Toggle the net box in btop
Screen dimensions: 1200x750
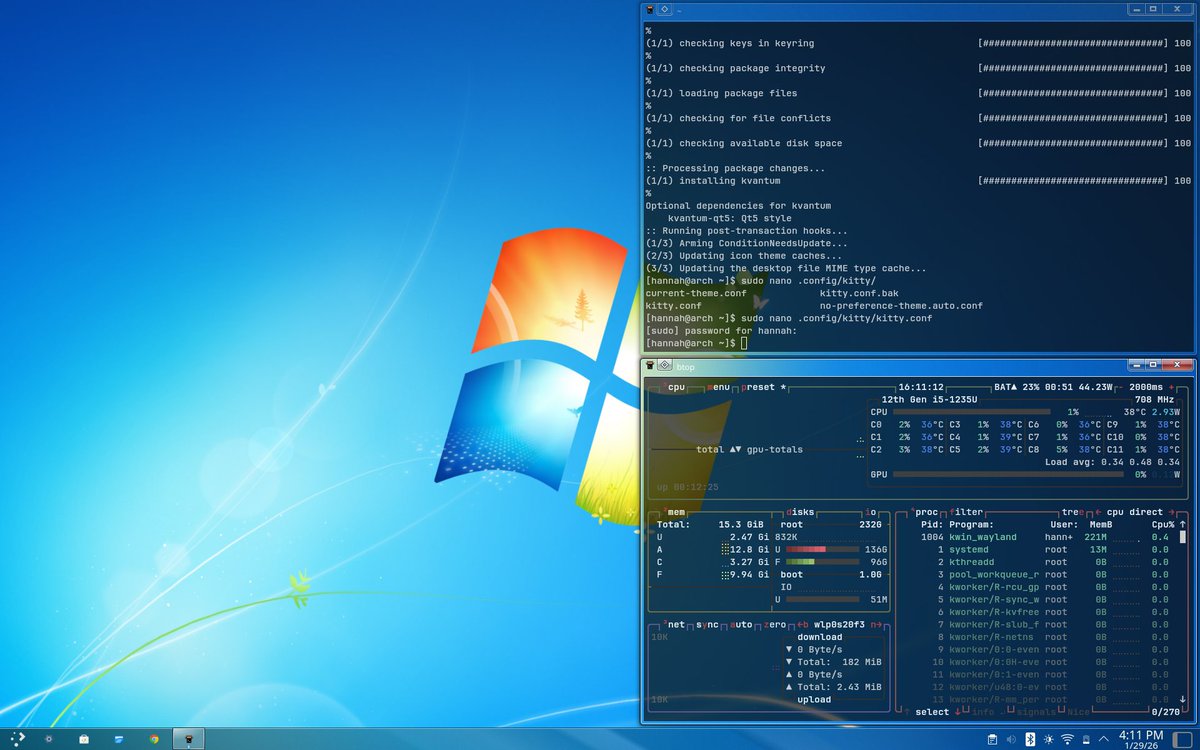coord(676,624)
